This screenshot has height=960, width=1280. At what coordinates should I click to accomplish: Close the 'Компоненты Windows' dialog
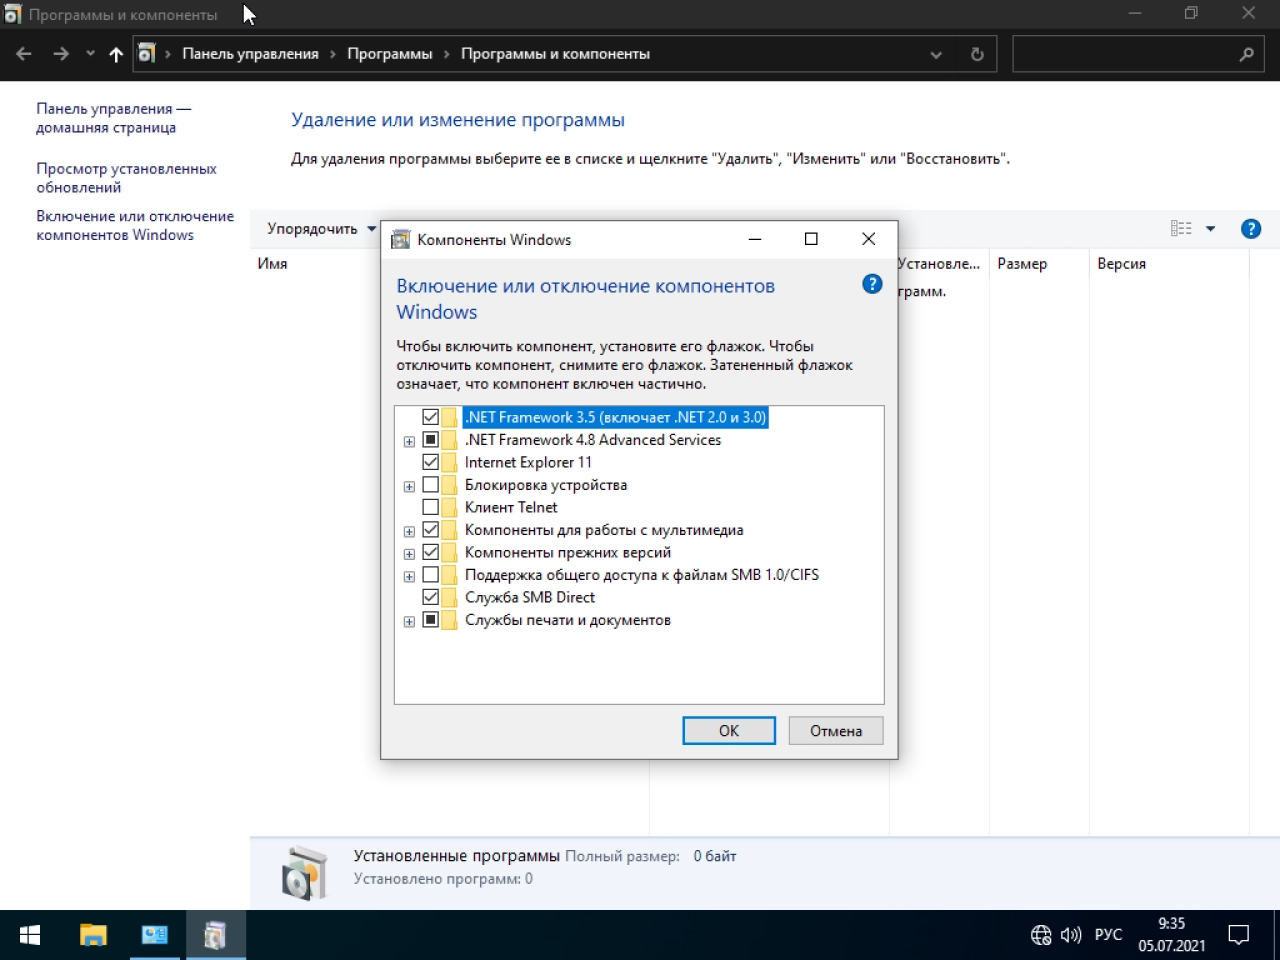(x=868, y=239)
